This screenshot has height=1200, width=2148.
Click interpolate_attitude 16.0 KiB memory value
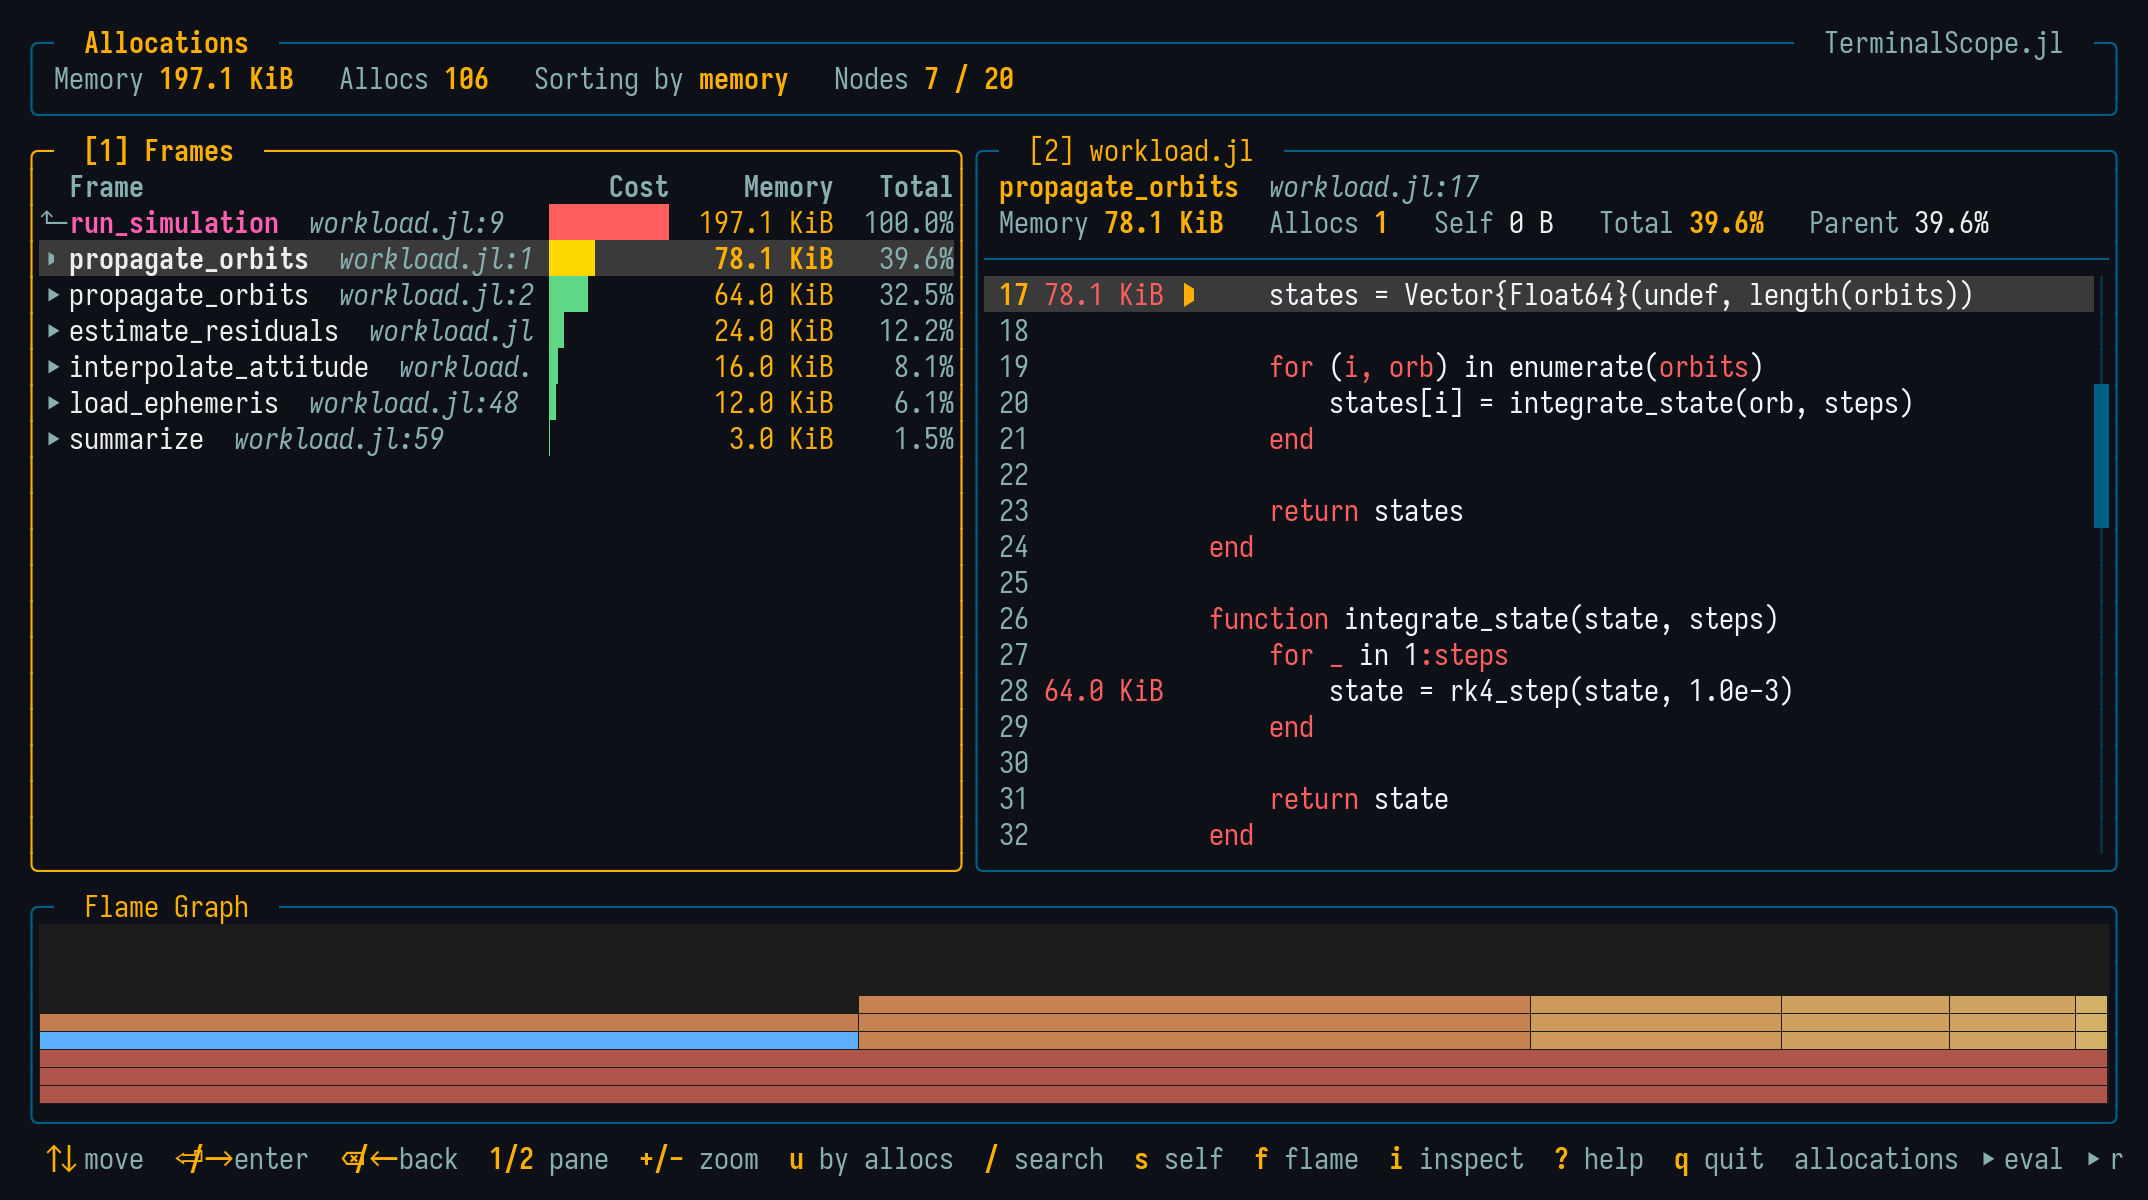click(774, 367)
